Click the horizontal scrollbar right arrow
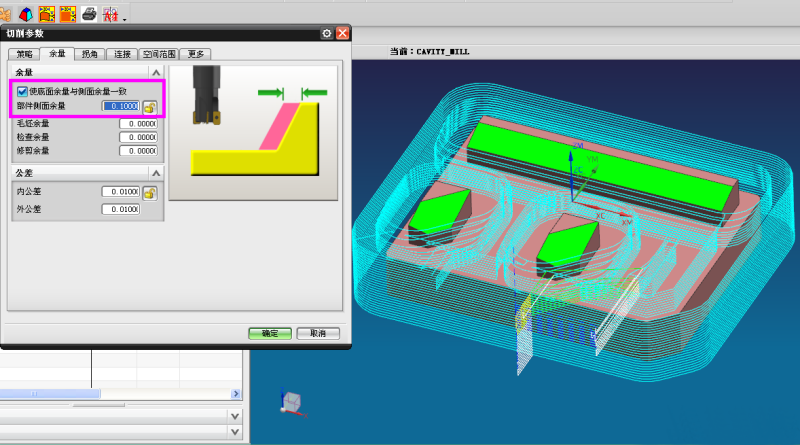The image size is (800, 445). [237, 394]
